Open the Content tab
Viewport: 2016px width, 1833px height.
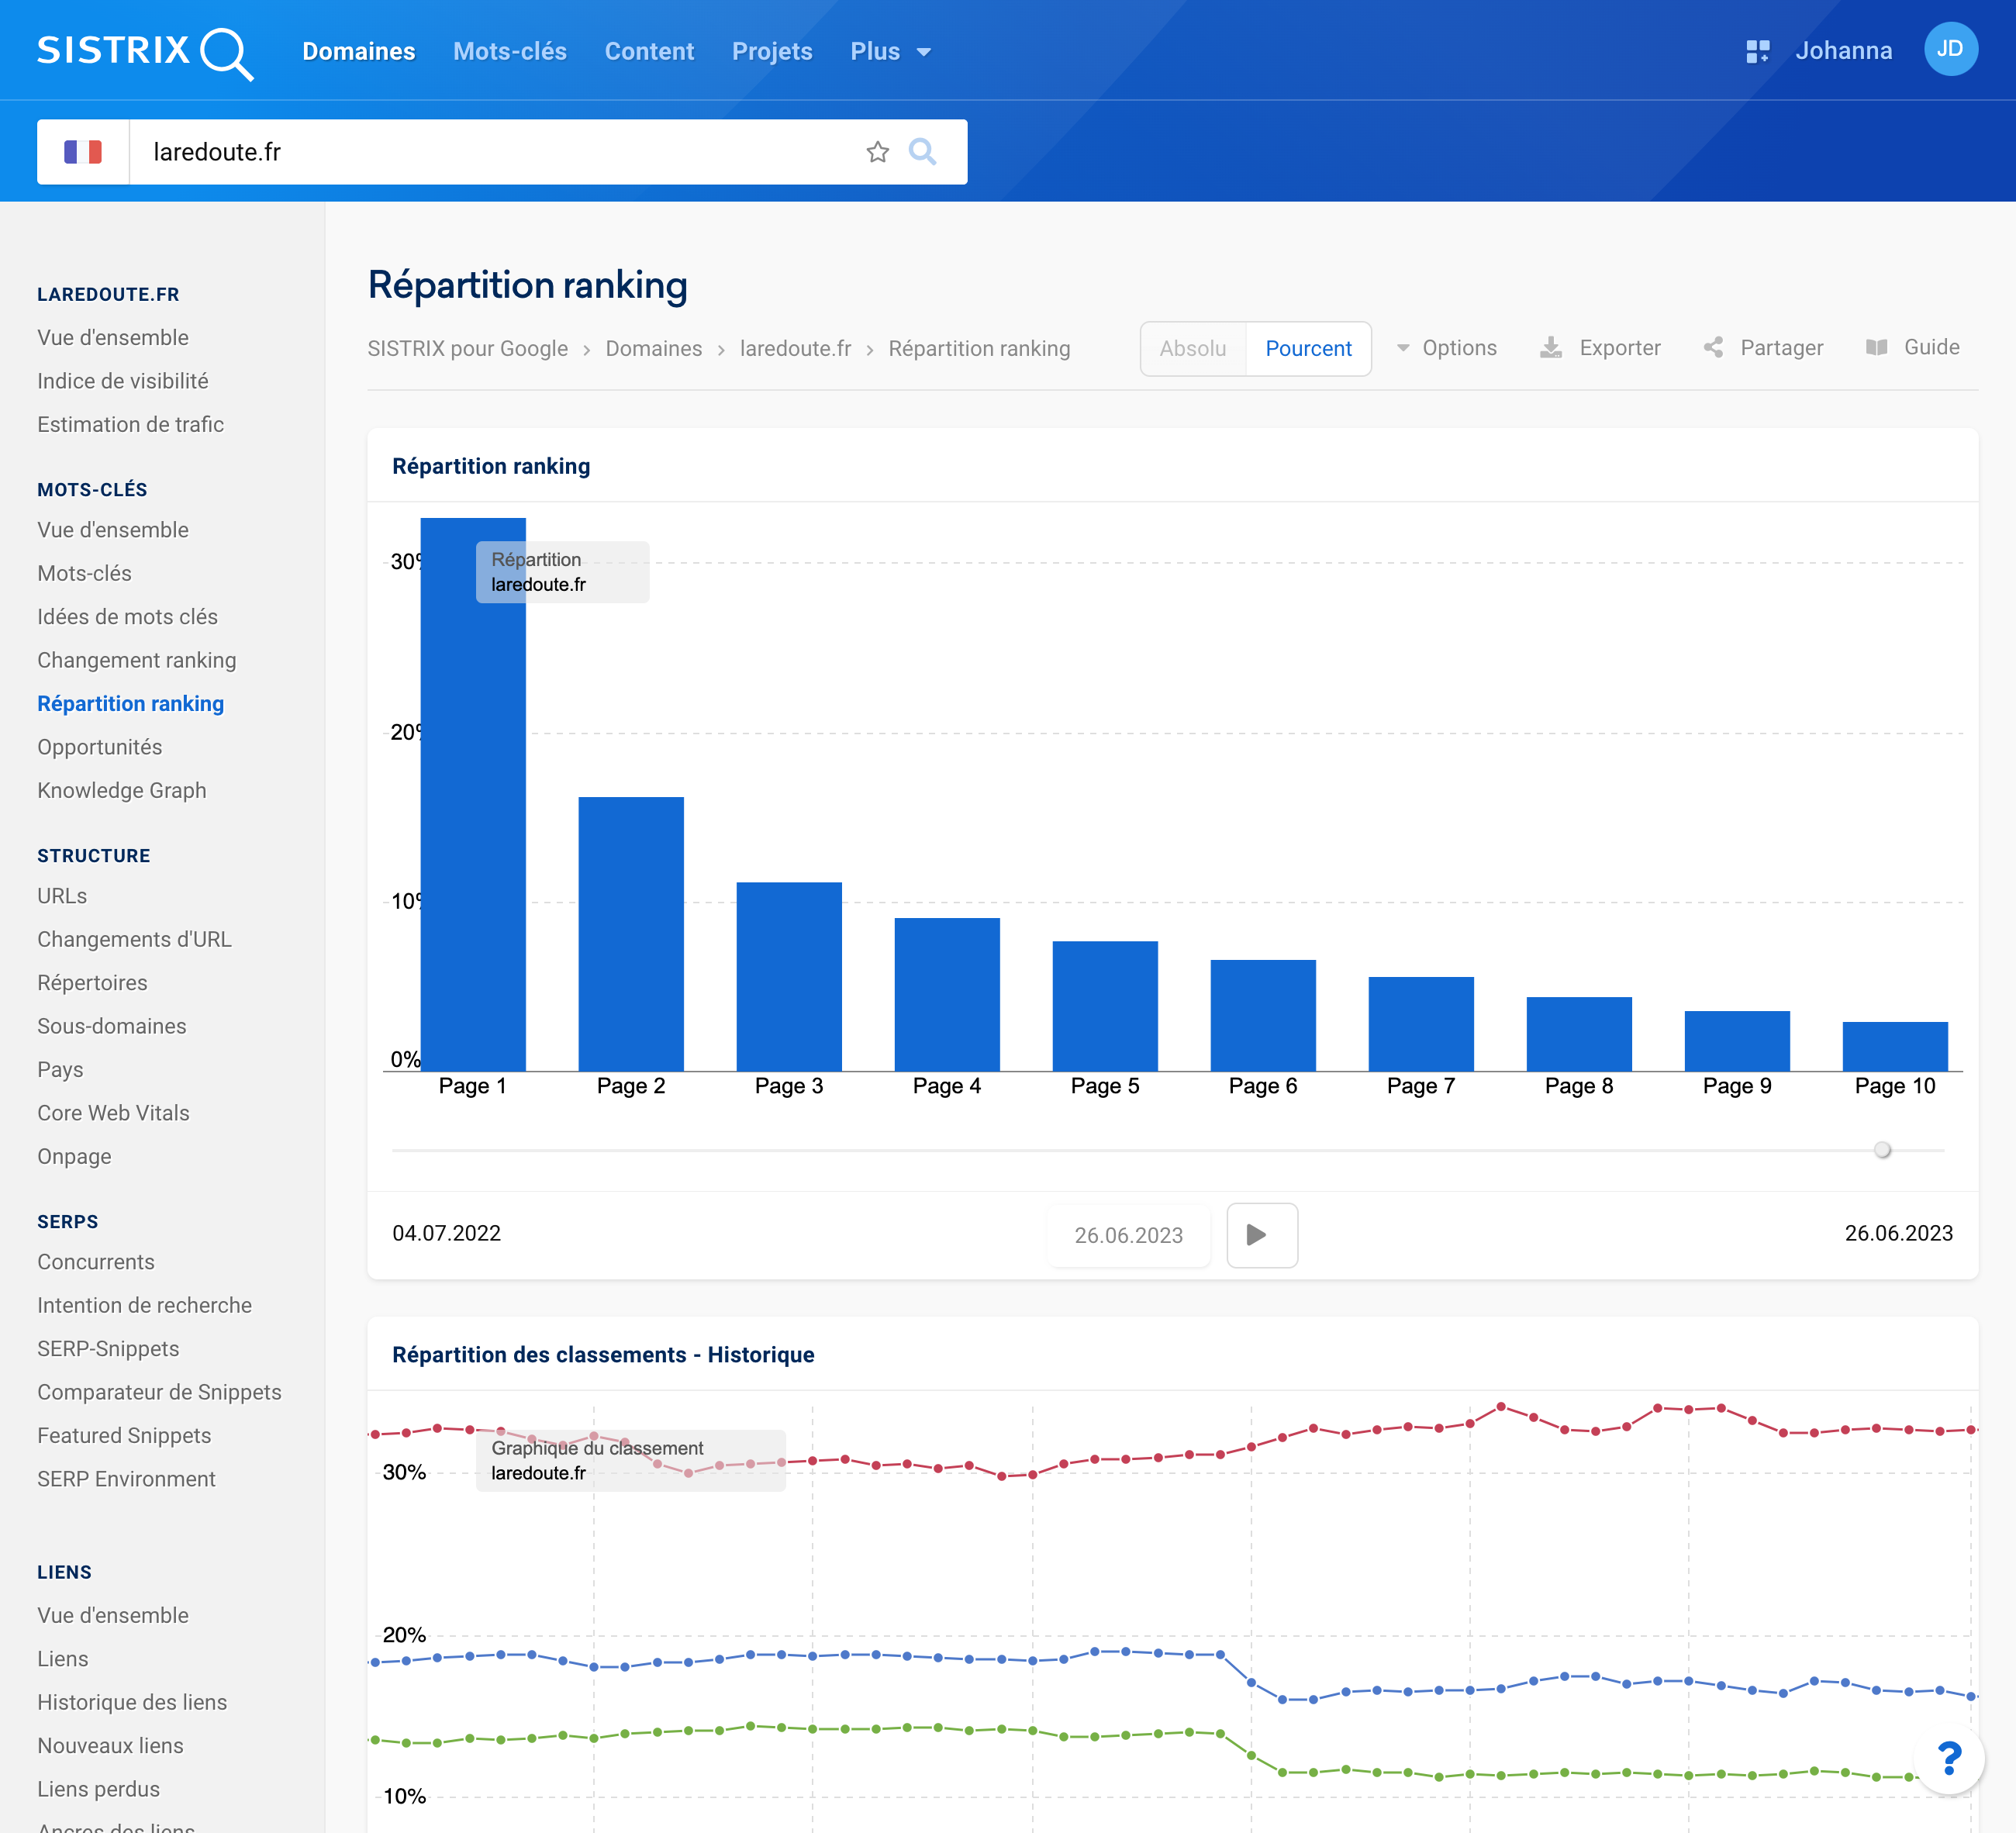(x=649, y=52)
